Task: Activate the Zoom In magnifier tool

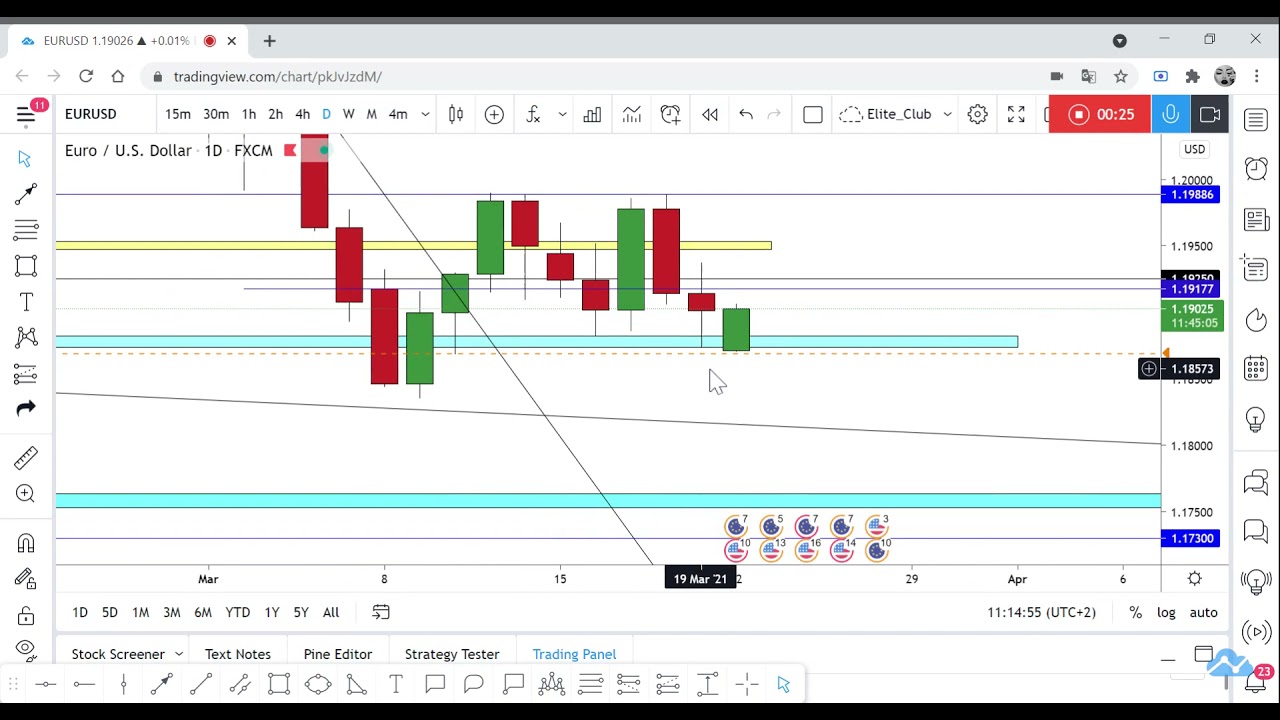Action: point(26,493)
